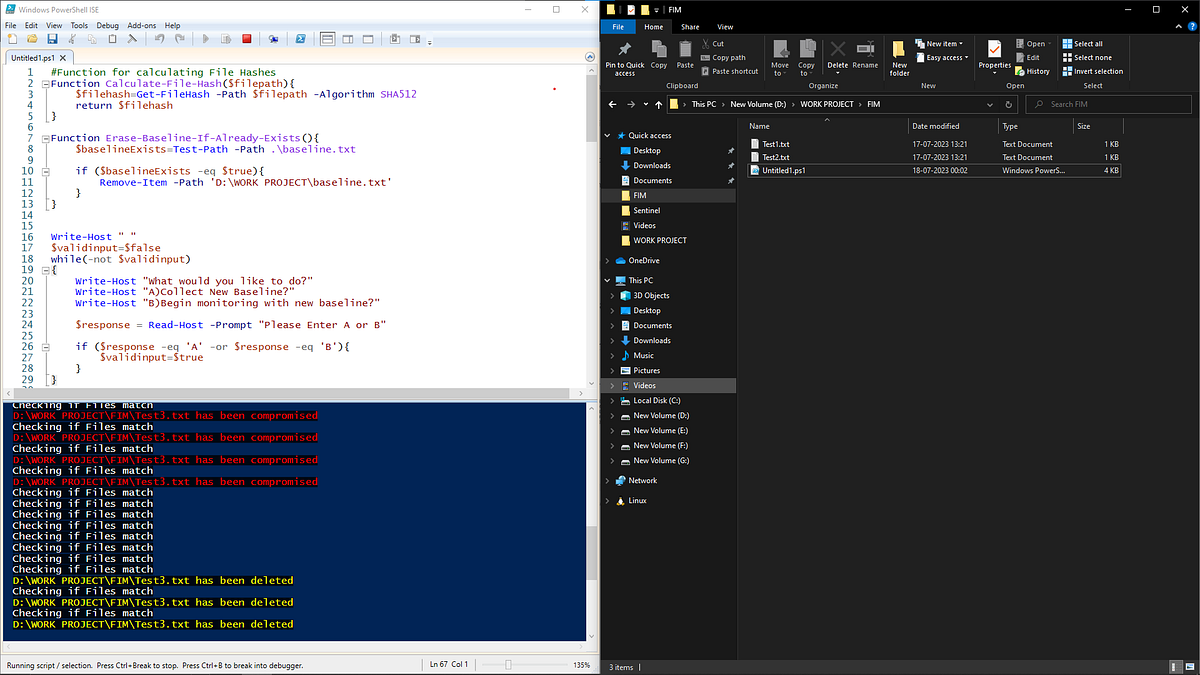Select Test2.txt in the file list
The height and width of the screenshot is (675, 1200).
pyautogui.click(x=776, y=157)
